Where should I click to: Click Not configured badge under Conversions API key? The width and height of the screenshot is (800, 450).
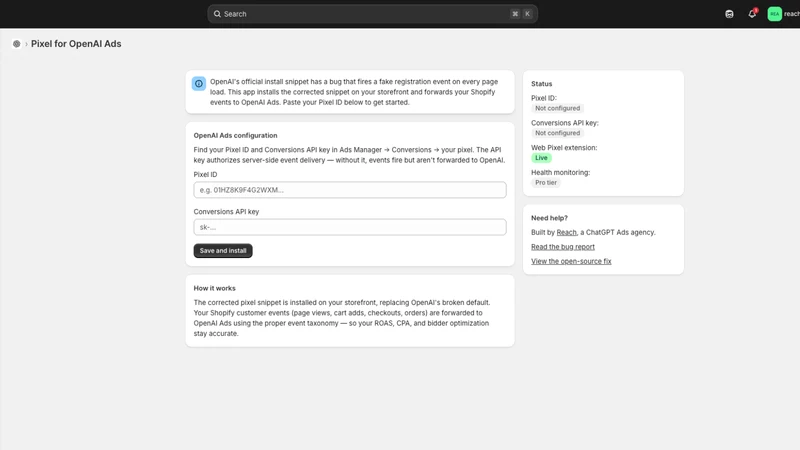tap(557, 133)
